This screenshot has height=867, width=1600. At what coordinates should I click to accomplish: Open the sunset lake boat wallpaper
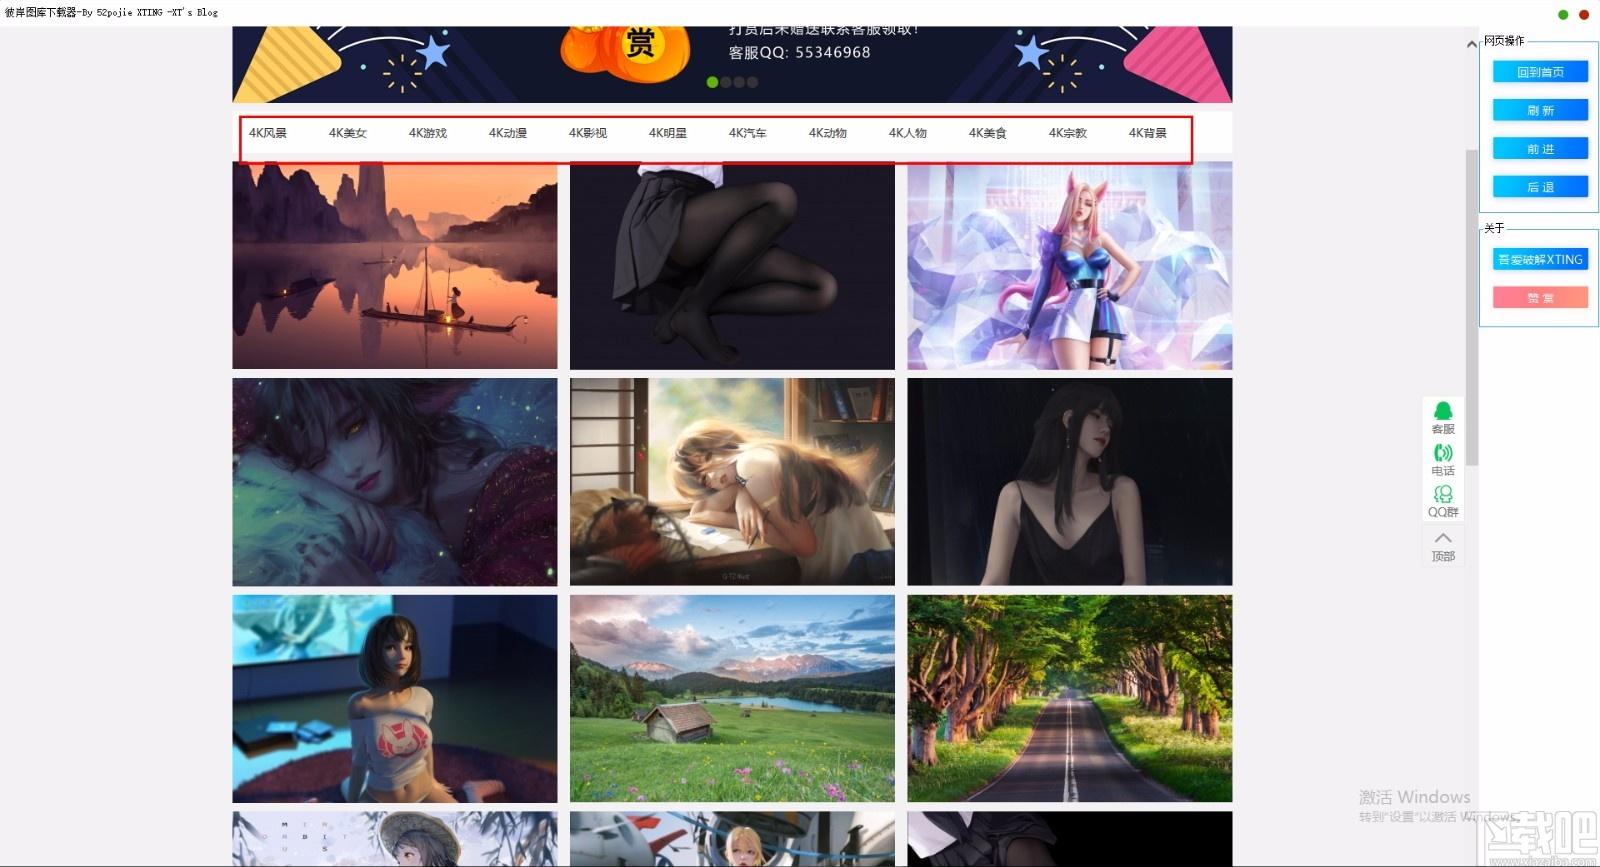(395, 266)
